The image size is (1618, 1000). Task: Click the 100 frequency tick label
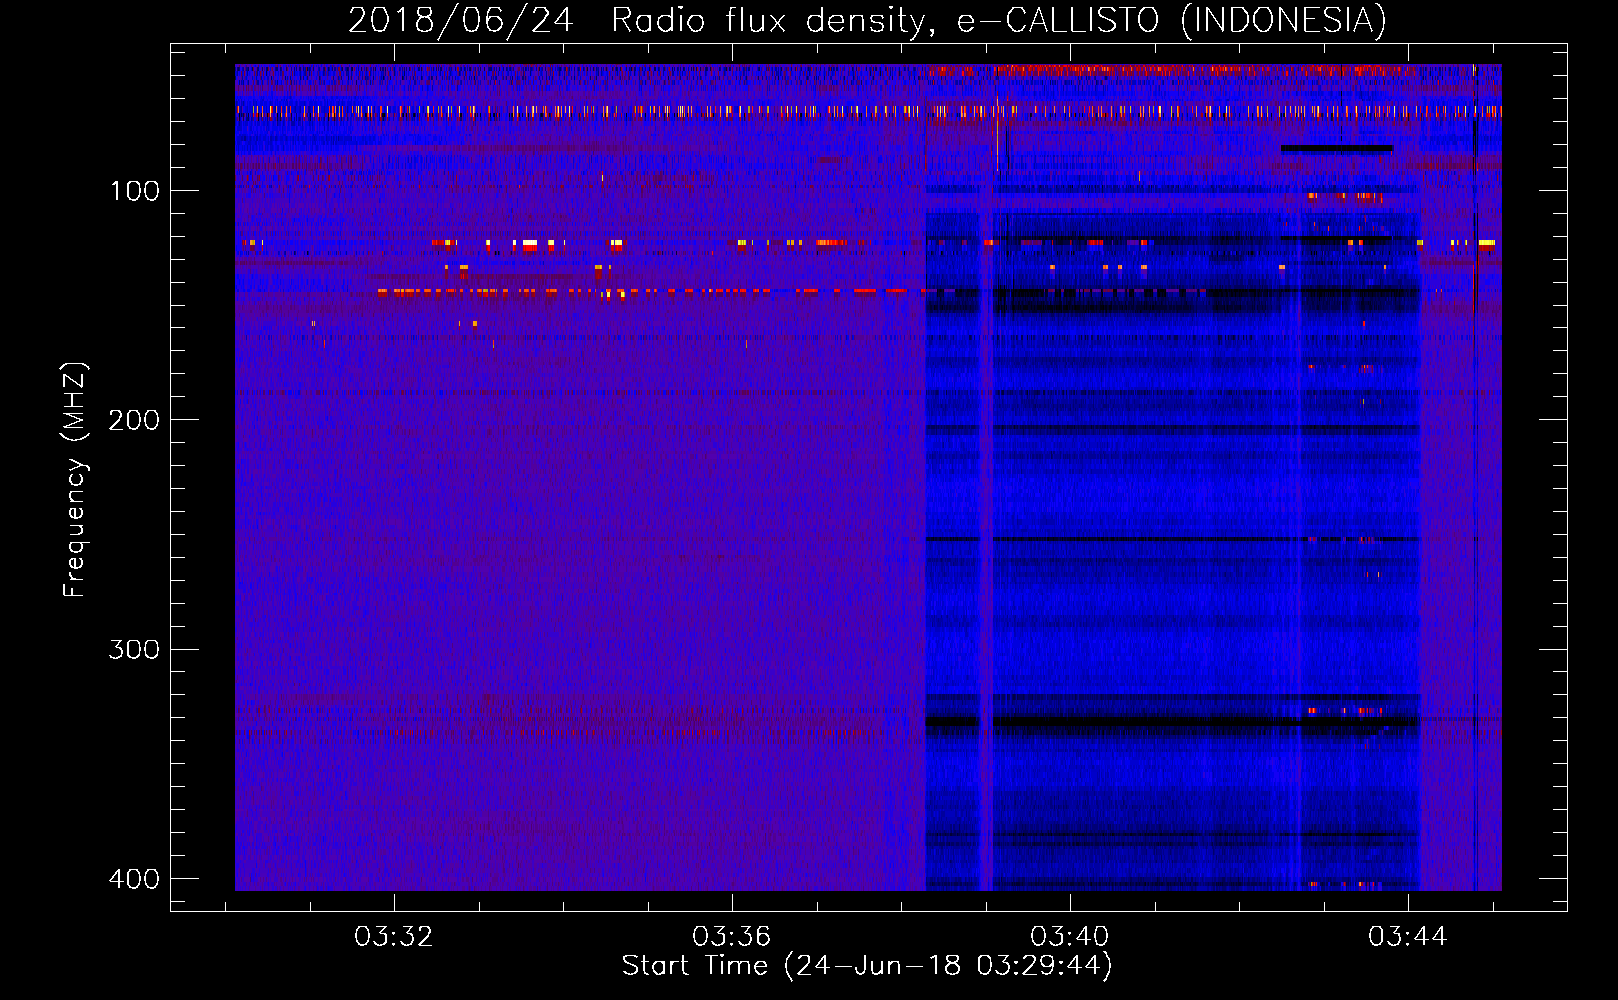click(x=134, y=191)
